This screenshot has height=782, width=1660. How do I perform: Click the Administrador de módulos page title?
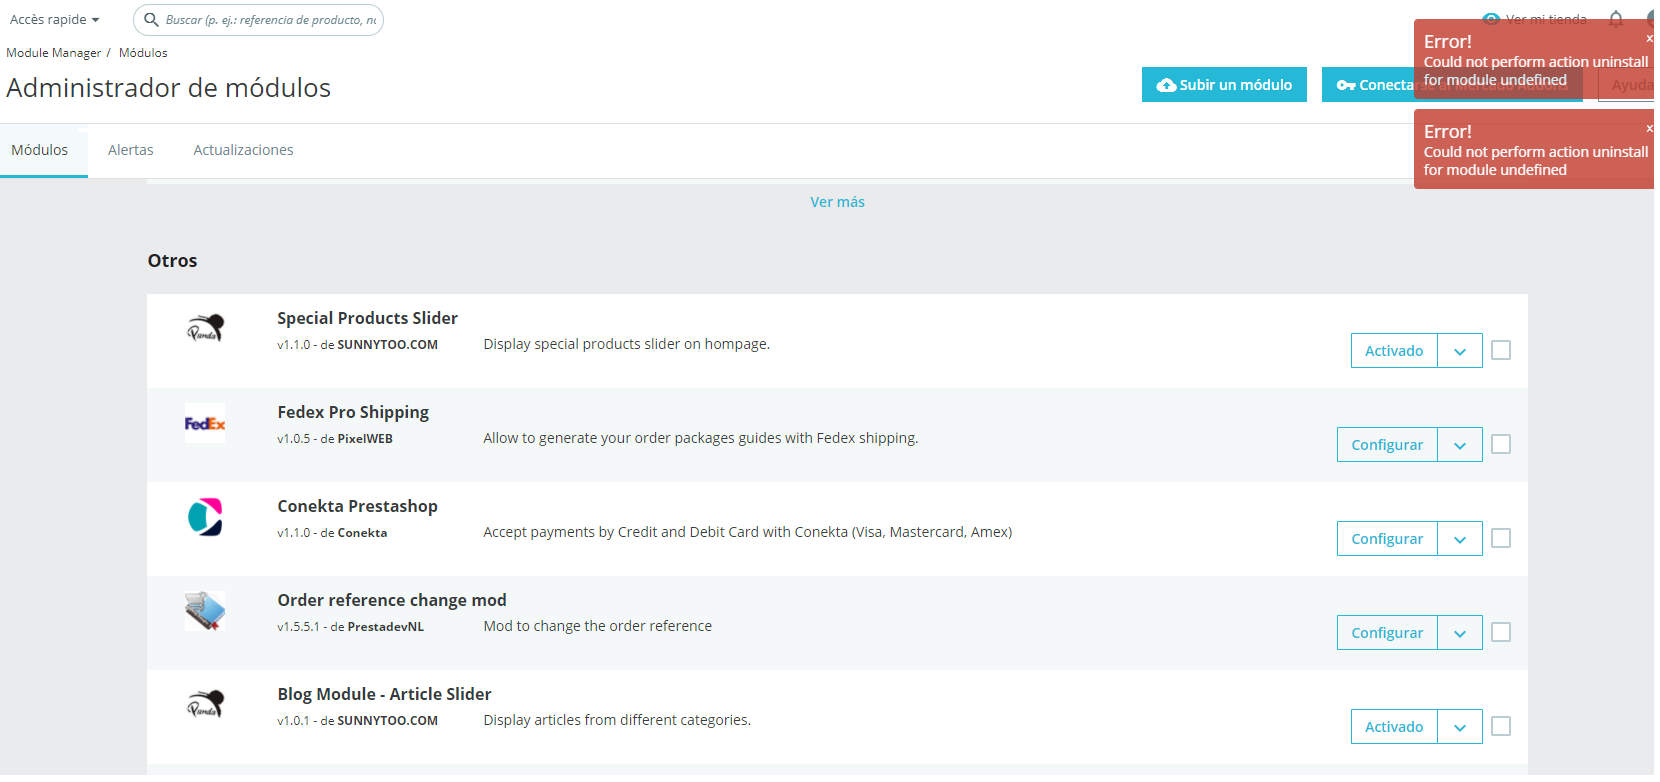tap(168, 88)
